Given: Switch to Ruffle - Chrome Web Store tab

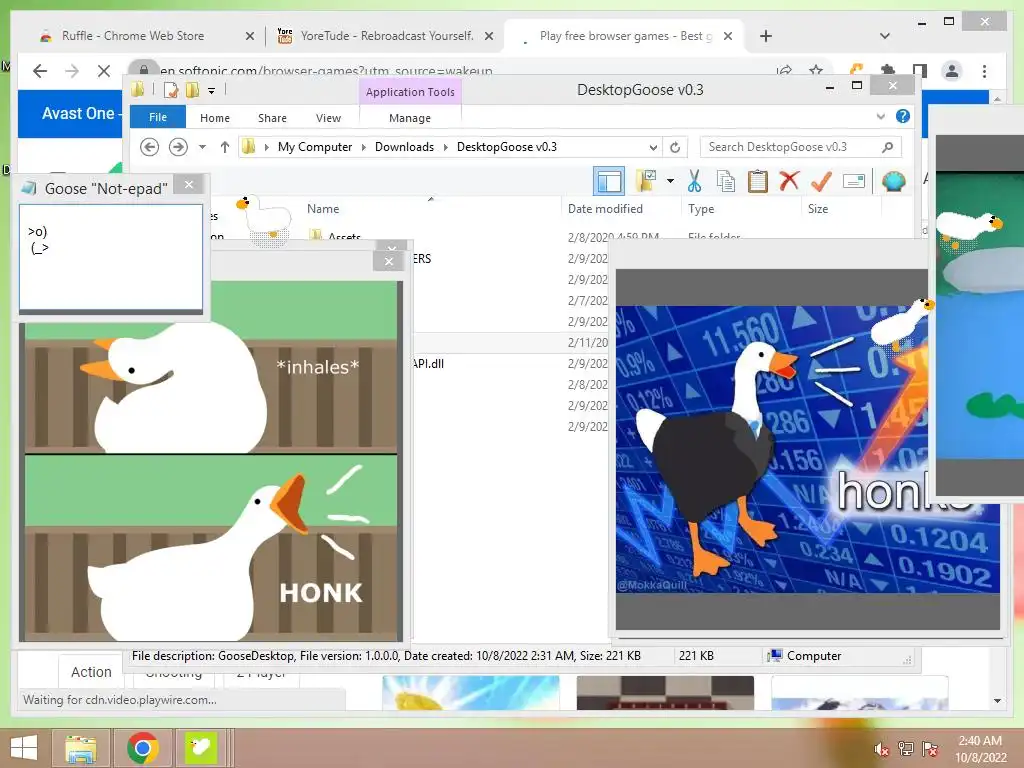Looking at the screenshot, I should [133, 36].
